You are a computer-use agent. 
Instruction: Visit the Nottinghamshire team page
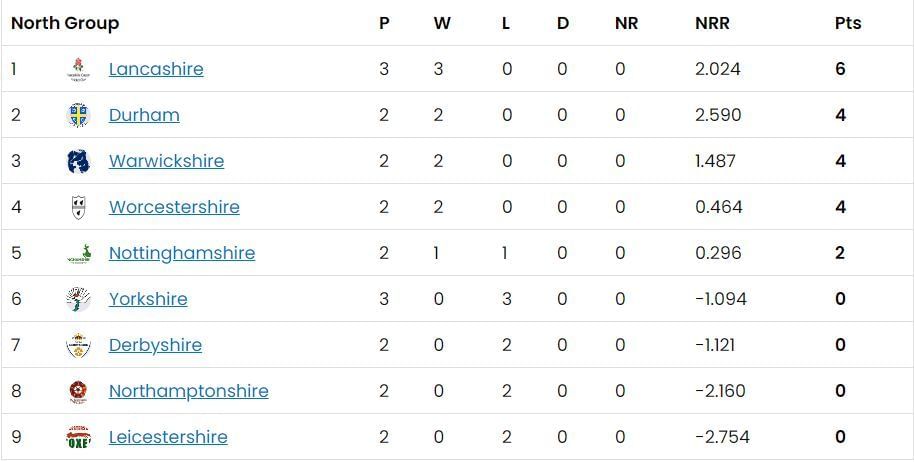point(182,253)
